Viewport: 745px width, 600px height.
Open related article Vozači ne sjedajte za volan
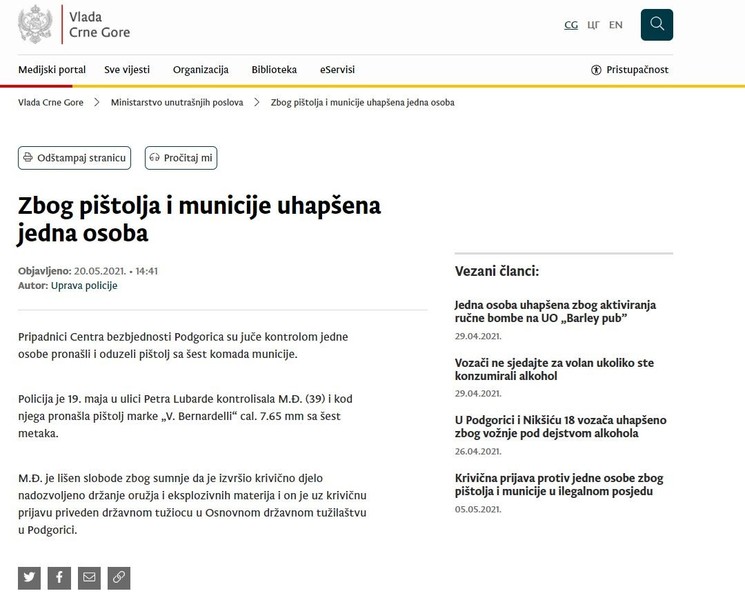554,369
